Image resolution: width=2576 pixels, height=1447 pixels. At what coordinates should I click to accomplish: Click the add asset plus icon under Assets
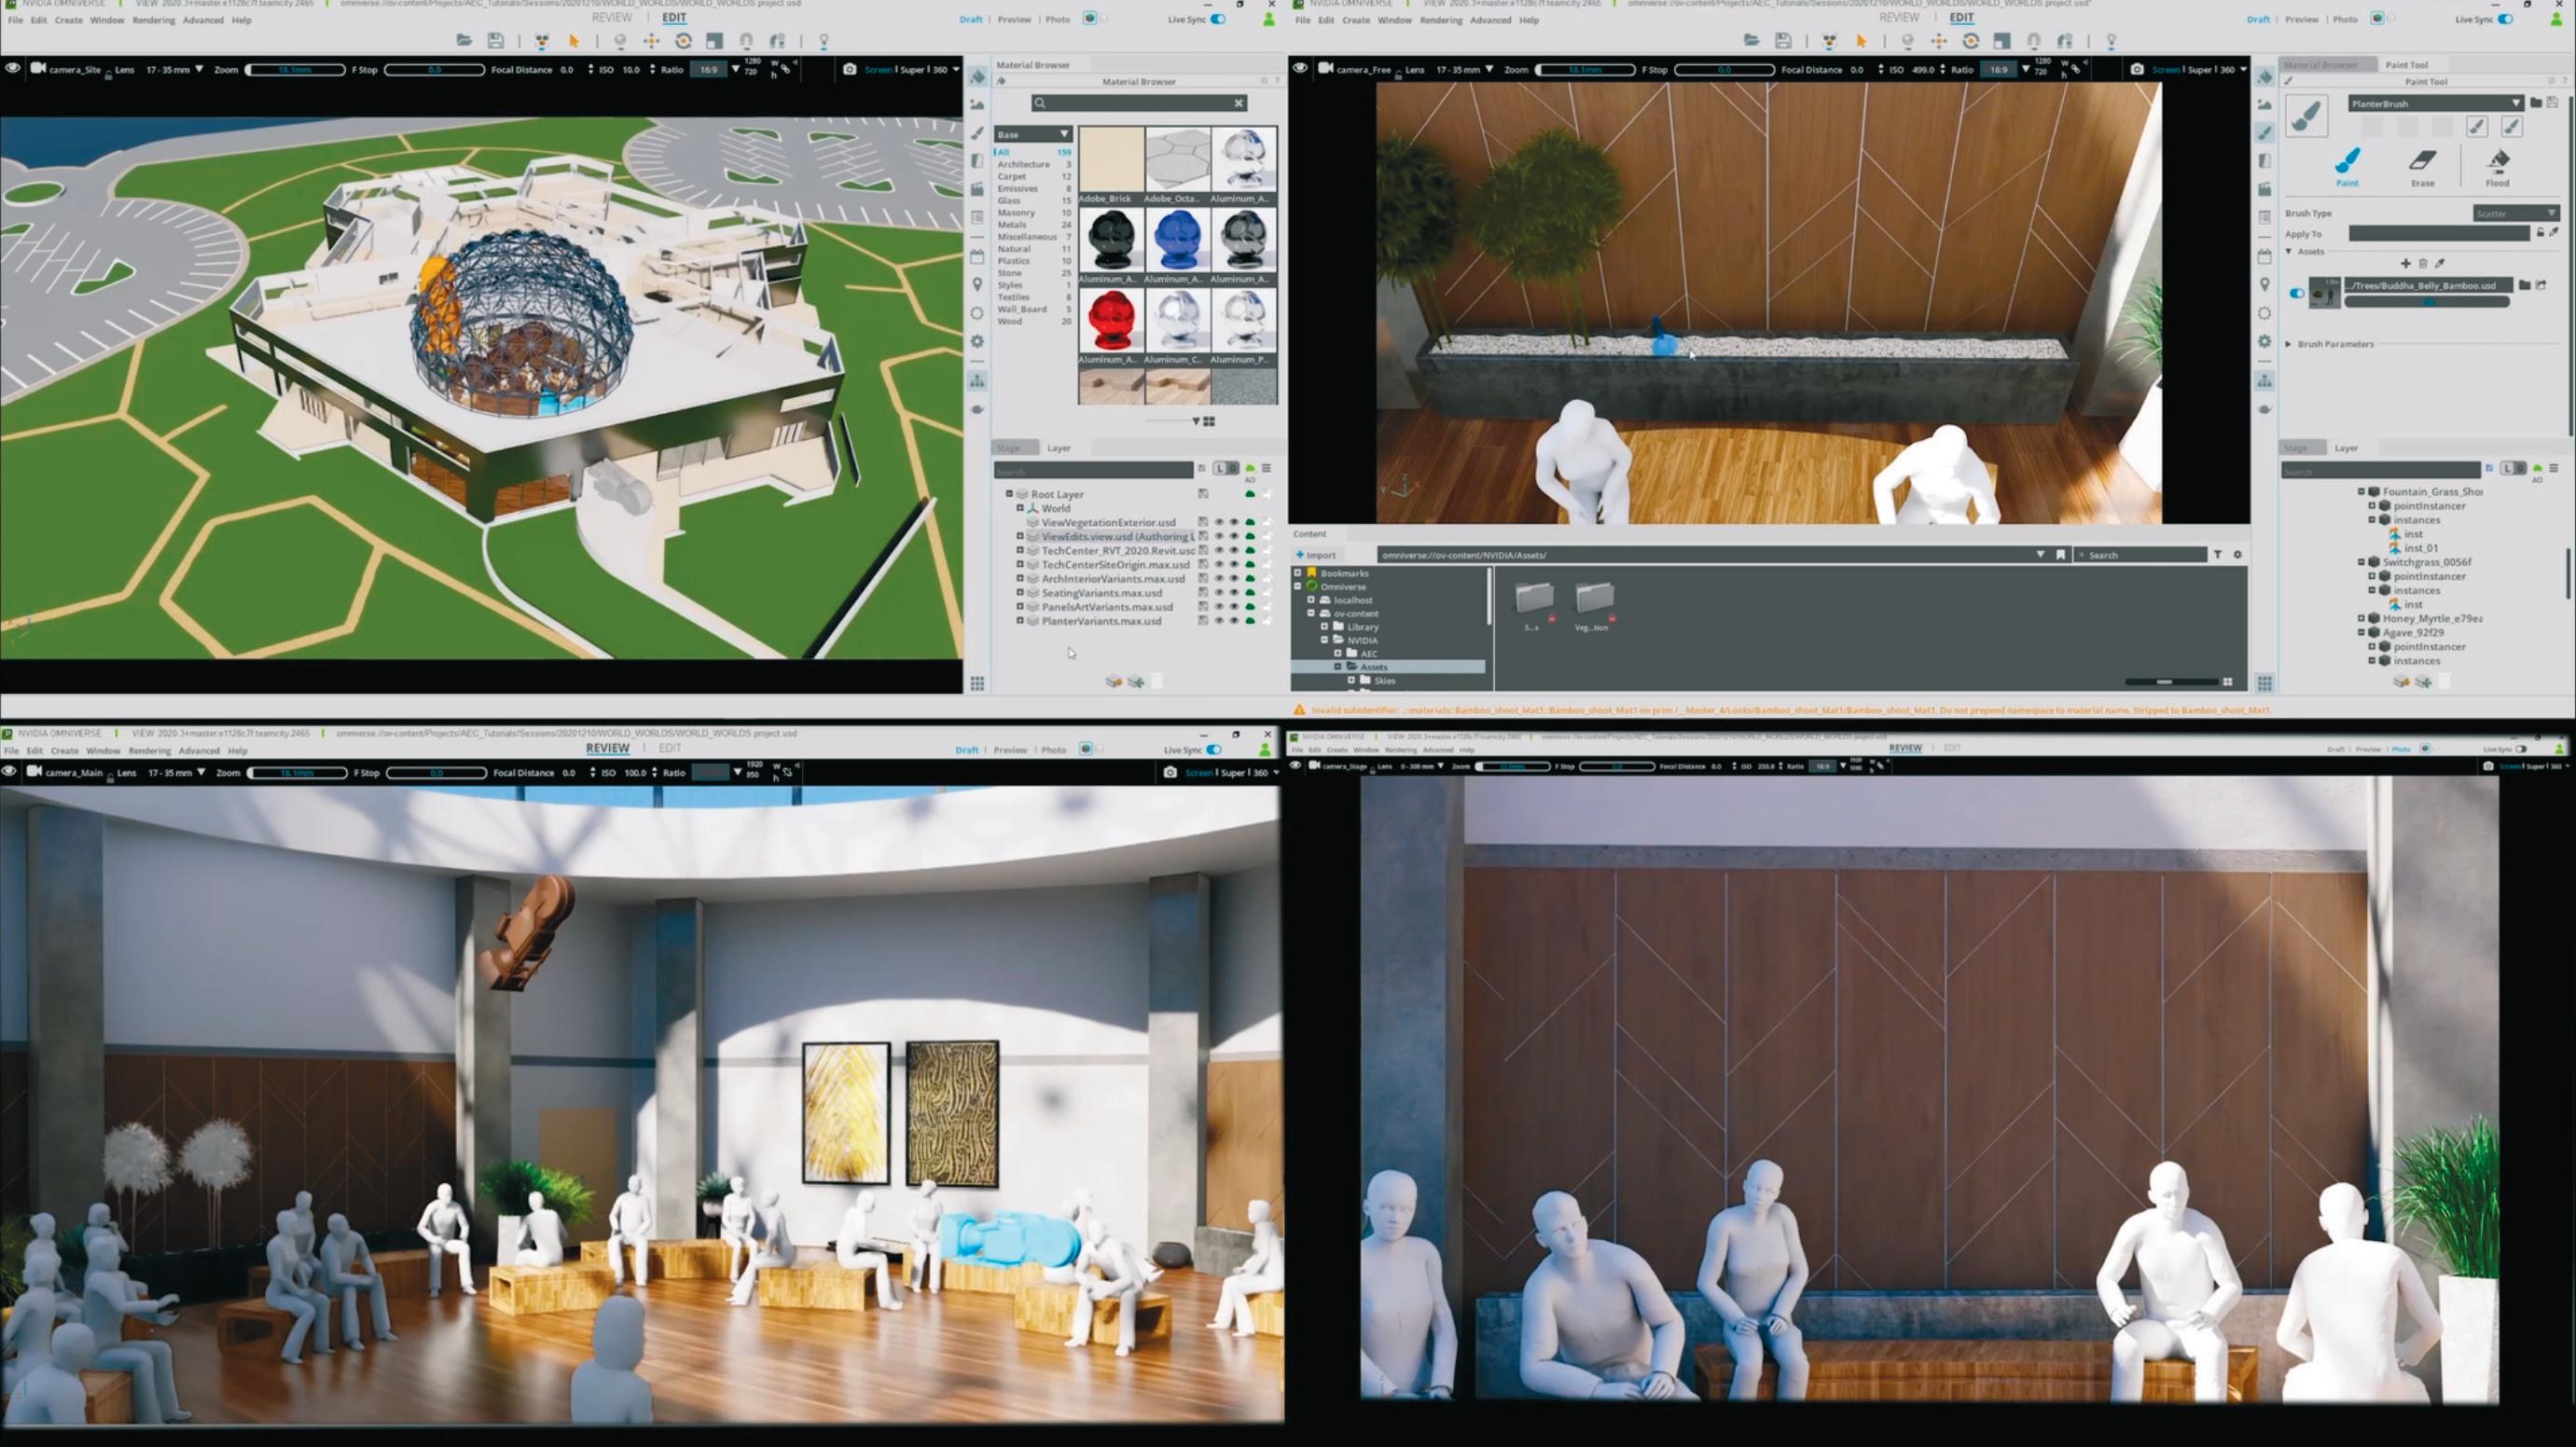pyautogui.click(x=2405, y=264)
